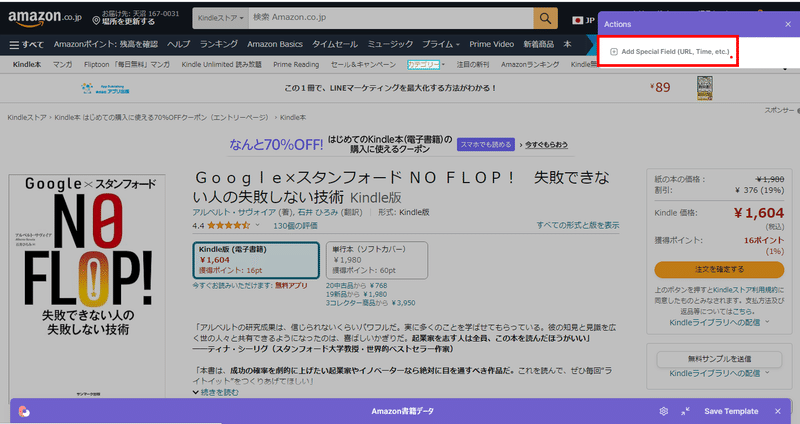Open ヘルプ in the top nav
The width and height of the screenshot is (800, 424).
point(179,44)
